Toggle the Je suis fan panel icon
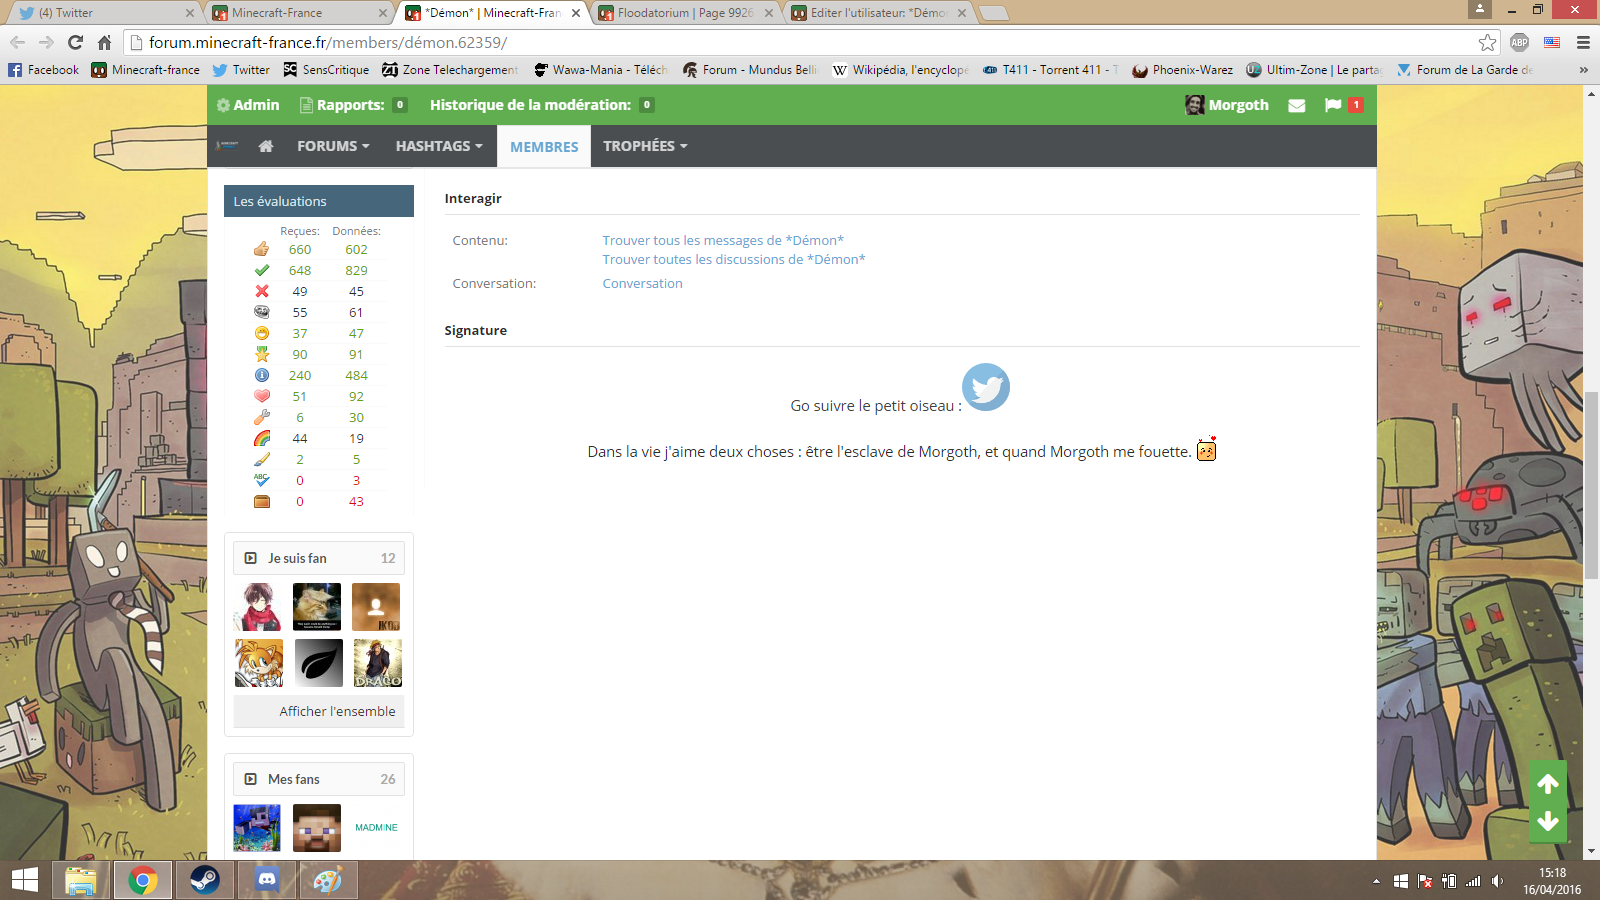1600x900 pixels. point(251,558)
